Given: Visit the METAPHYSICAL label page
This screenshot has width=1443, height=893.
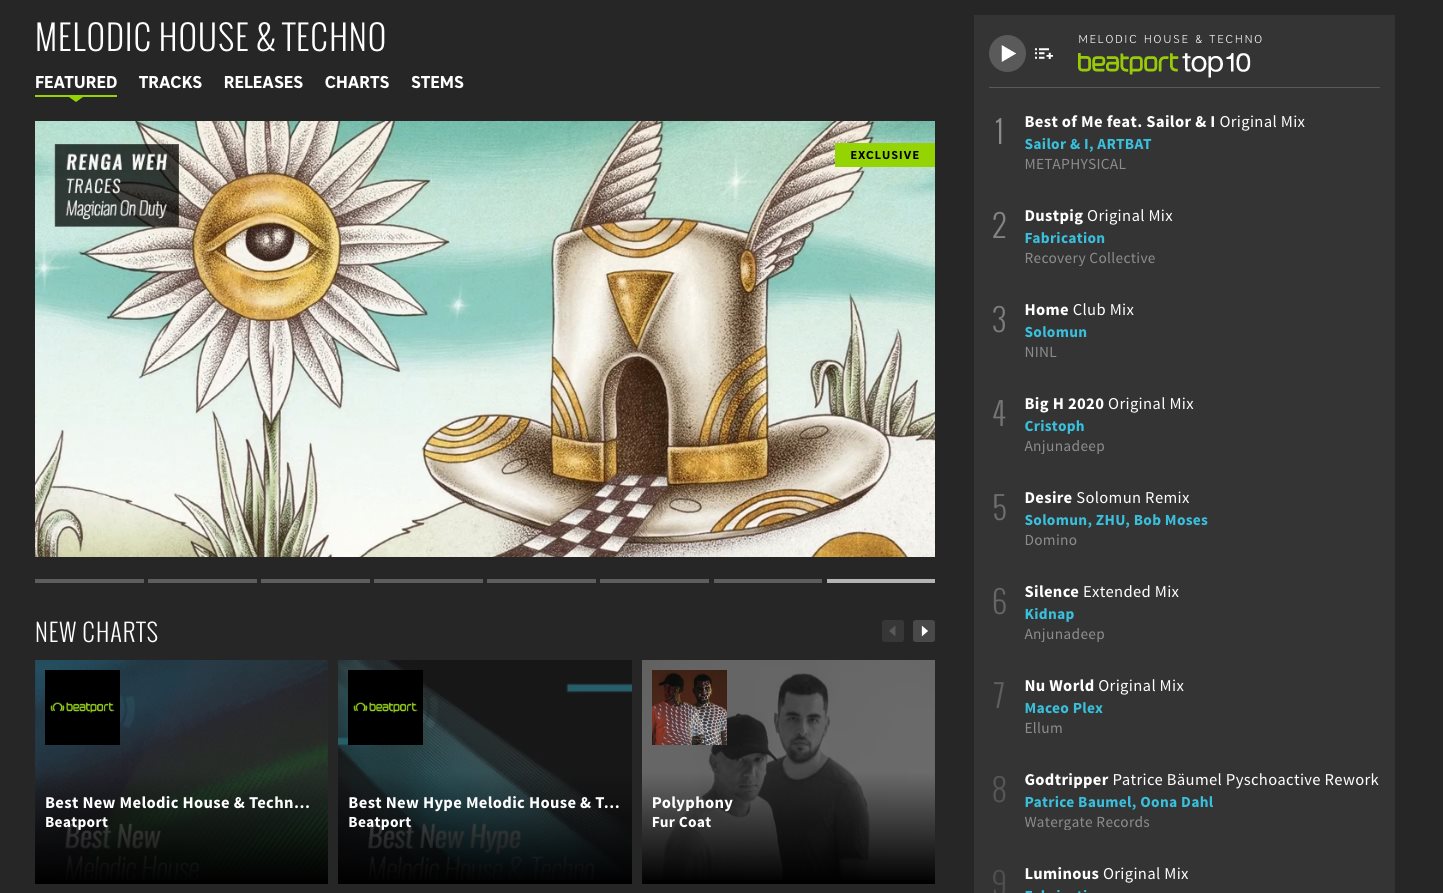Looking at the screenshot, I should 1075,164.
